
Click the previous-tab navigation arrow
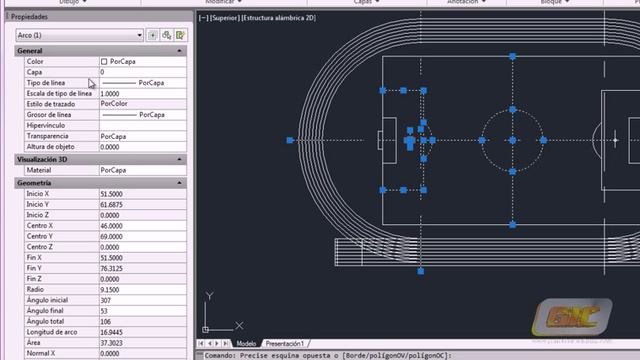(209, 344)
